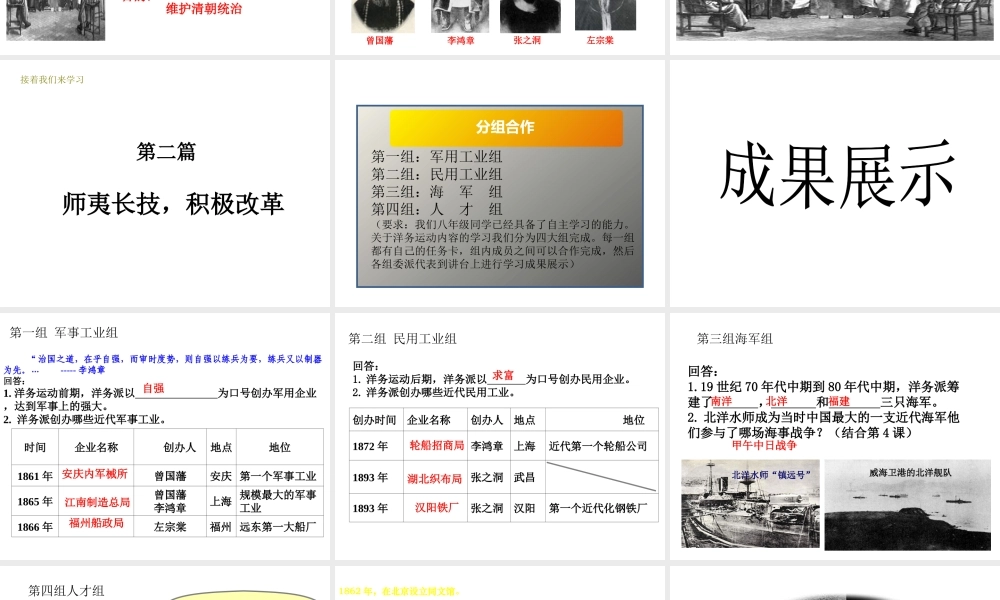Click the 1861 年 cell
This screenshot has height=600, width=1000.
click(35, 476)
